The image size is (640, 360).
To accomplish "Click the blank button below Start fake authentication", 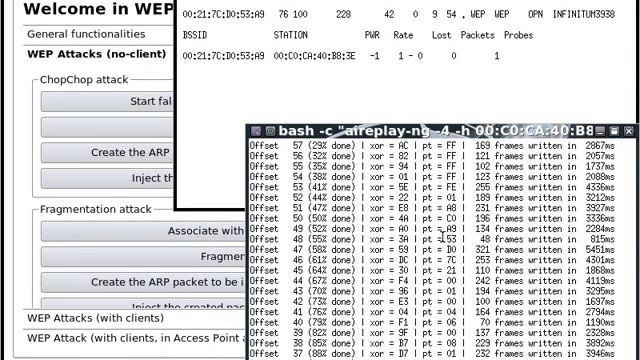I will [x=107, y=127].
